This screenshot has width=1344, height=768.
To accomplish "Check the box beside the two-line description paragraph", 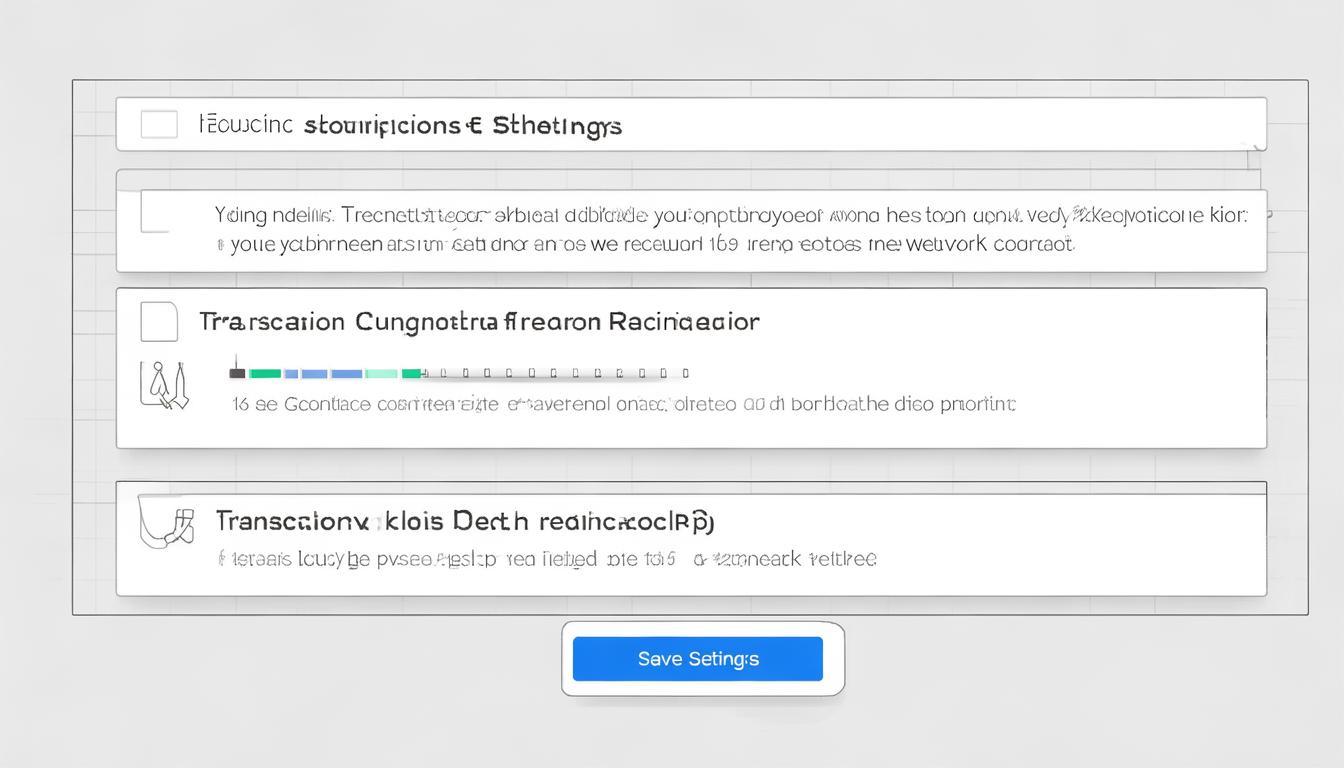I will pyautogui.click(x=156, y=212).
